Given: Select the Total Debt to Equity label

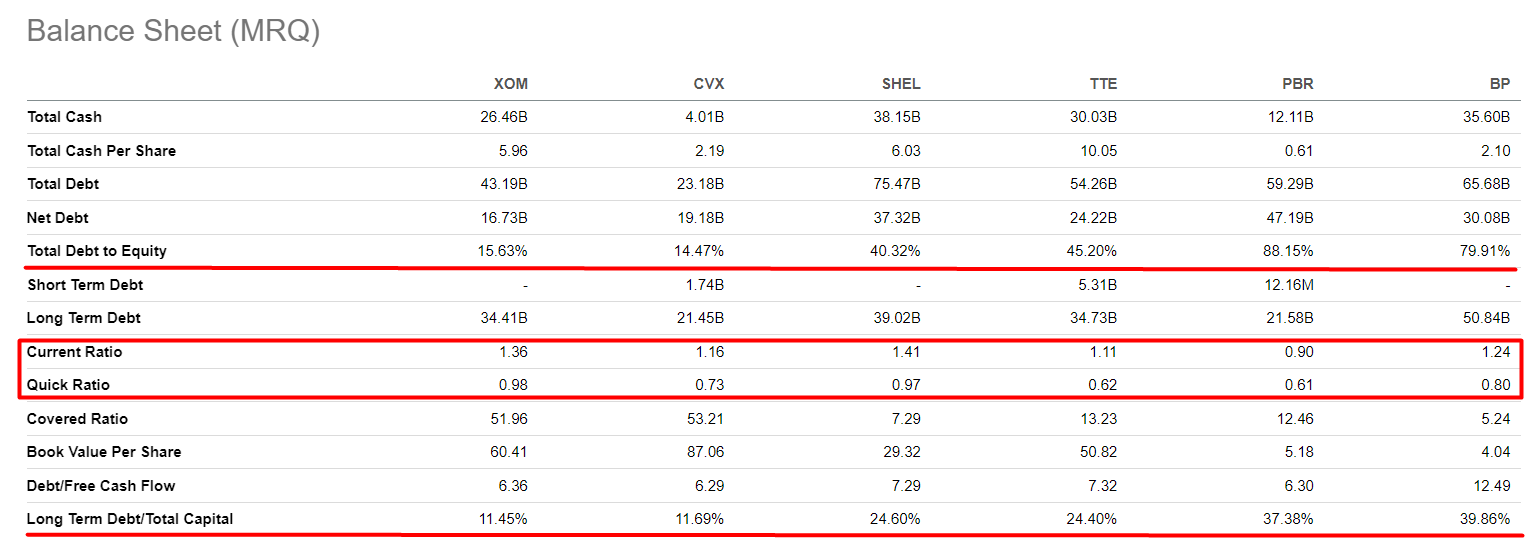Looking at the screenshot, I should pyautogui.click(x=97, y=251).
